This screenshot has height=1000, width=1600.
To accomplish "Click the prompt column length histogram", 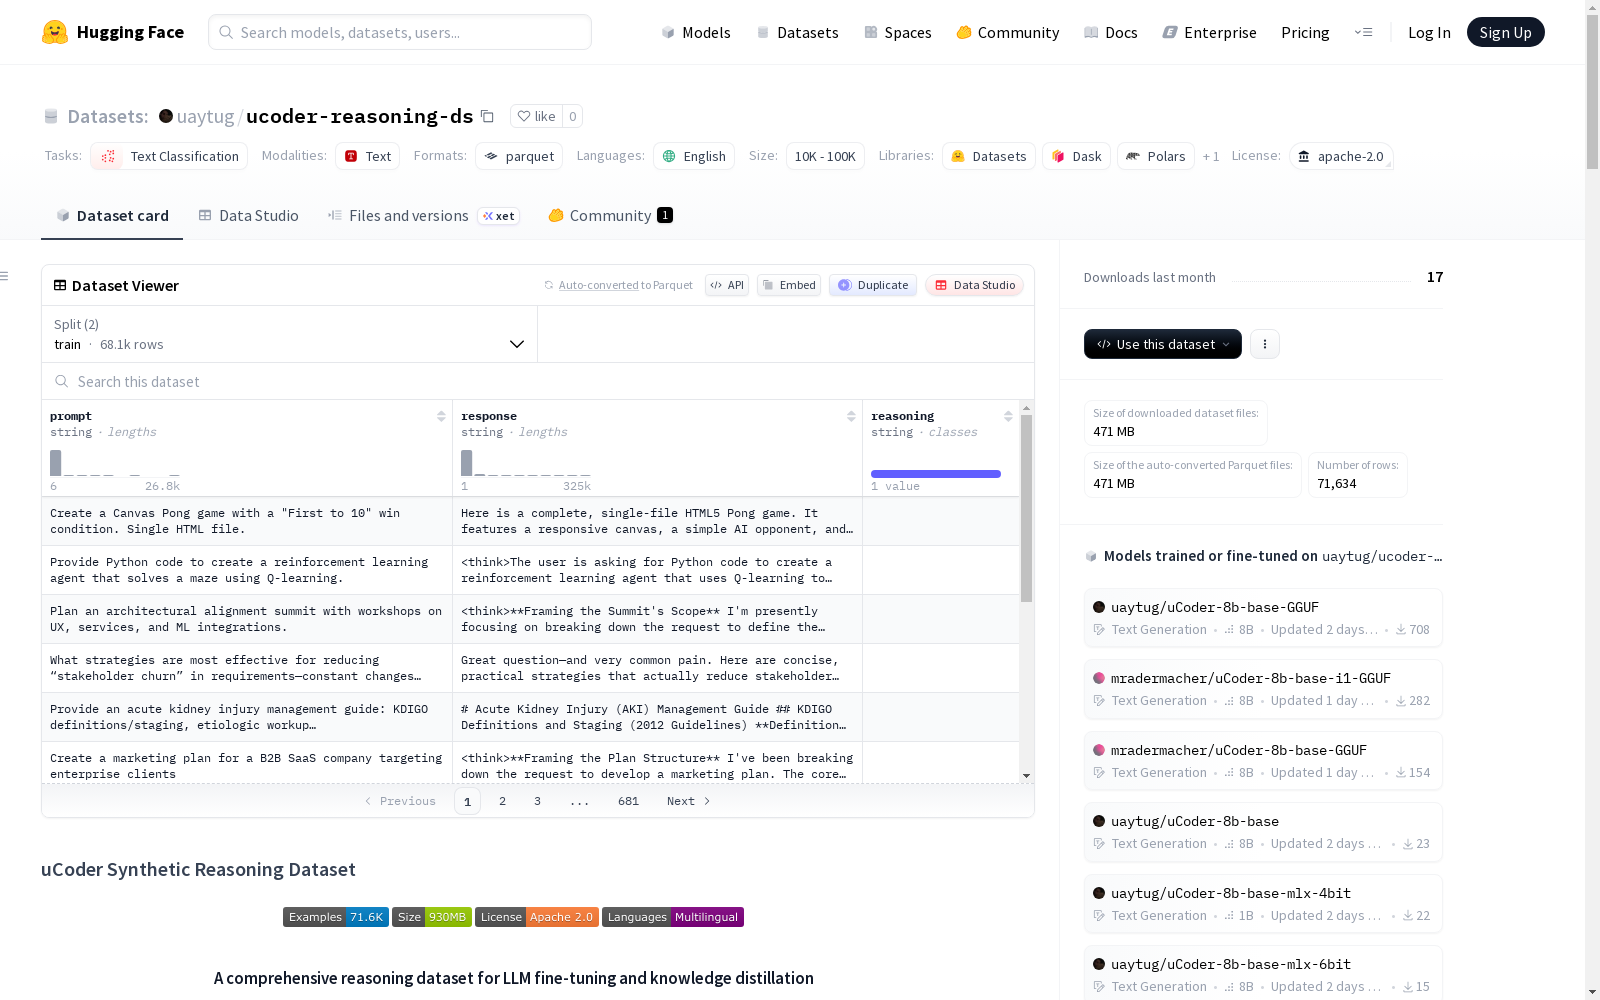I will click(x=115, y=463).
